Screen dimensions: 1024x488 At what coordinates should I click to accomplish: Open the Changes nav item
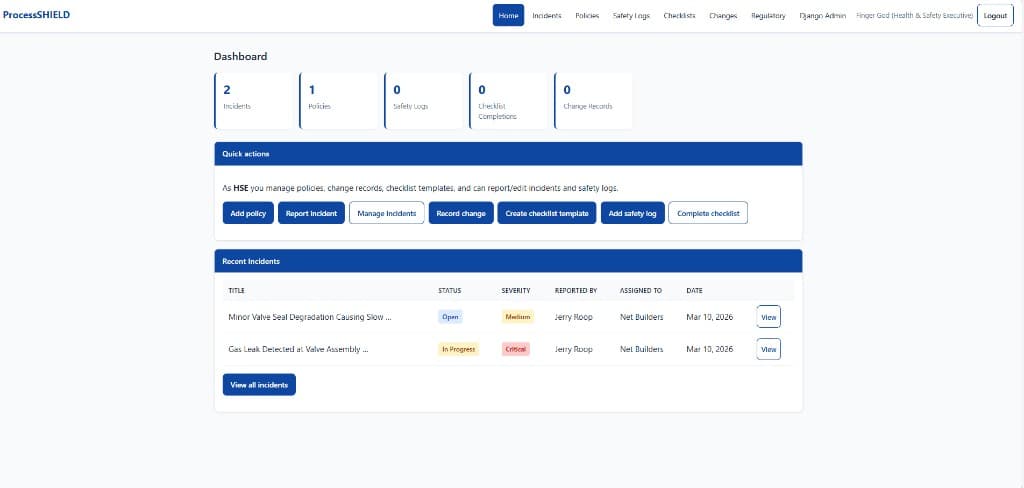(x=723, y=16)
